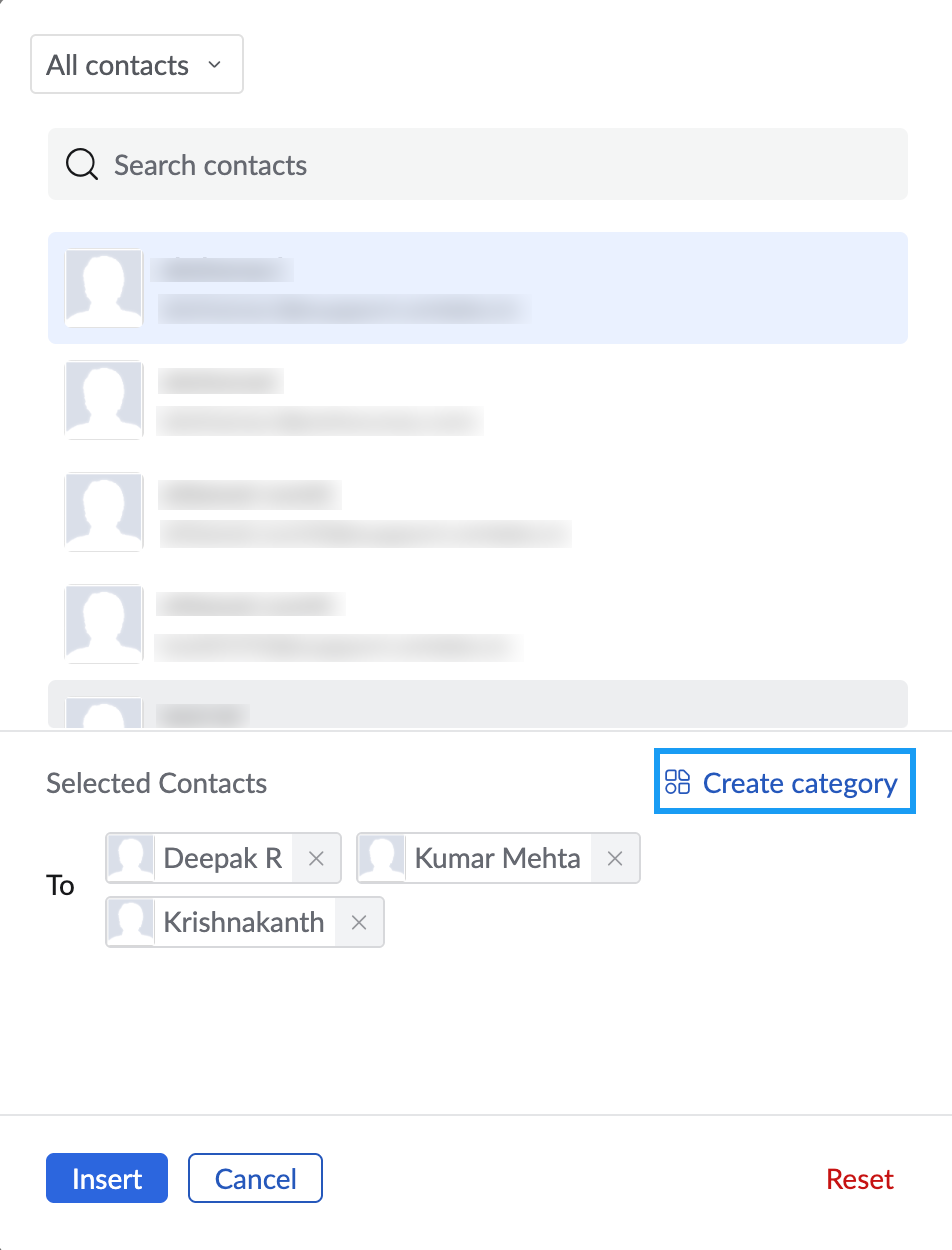Screen dimensions: 952x1250
Task: Click the third contact's avatar thumbnail
Action: tap(104, 512)
